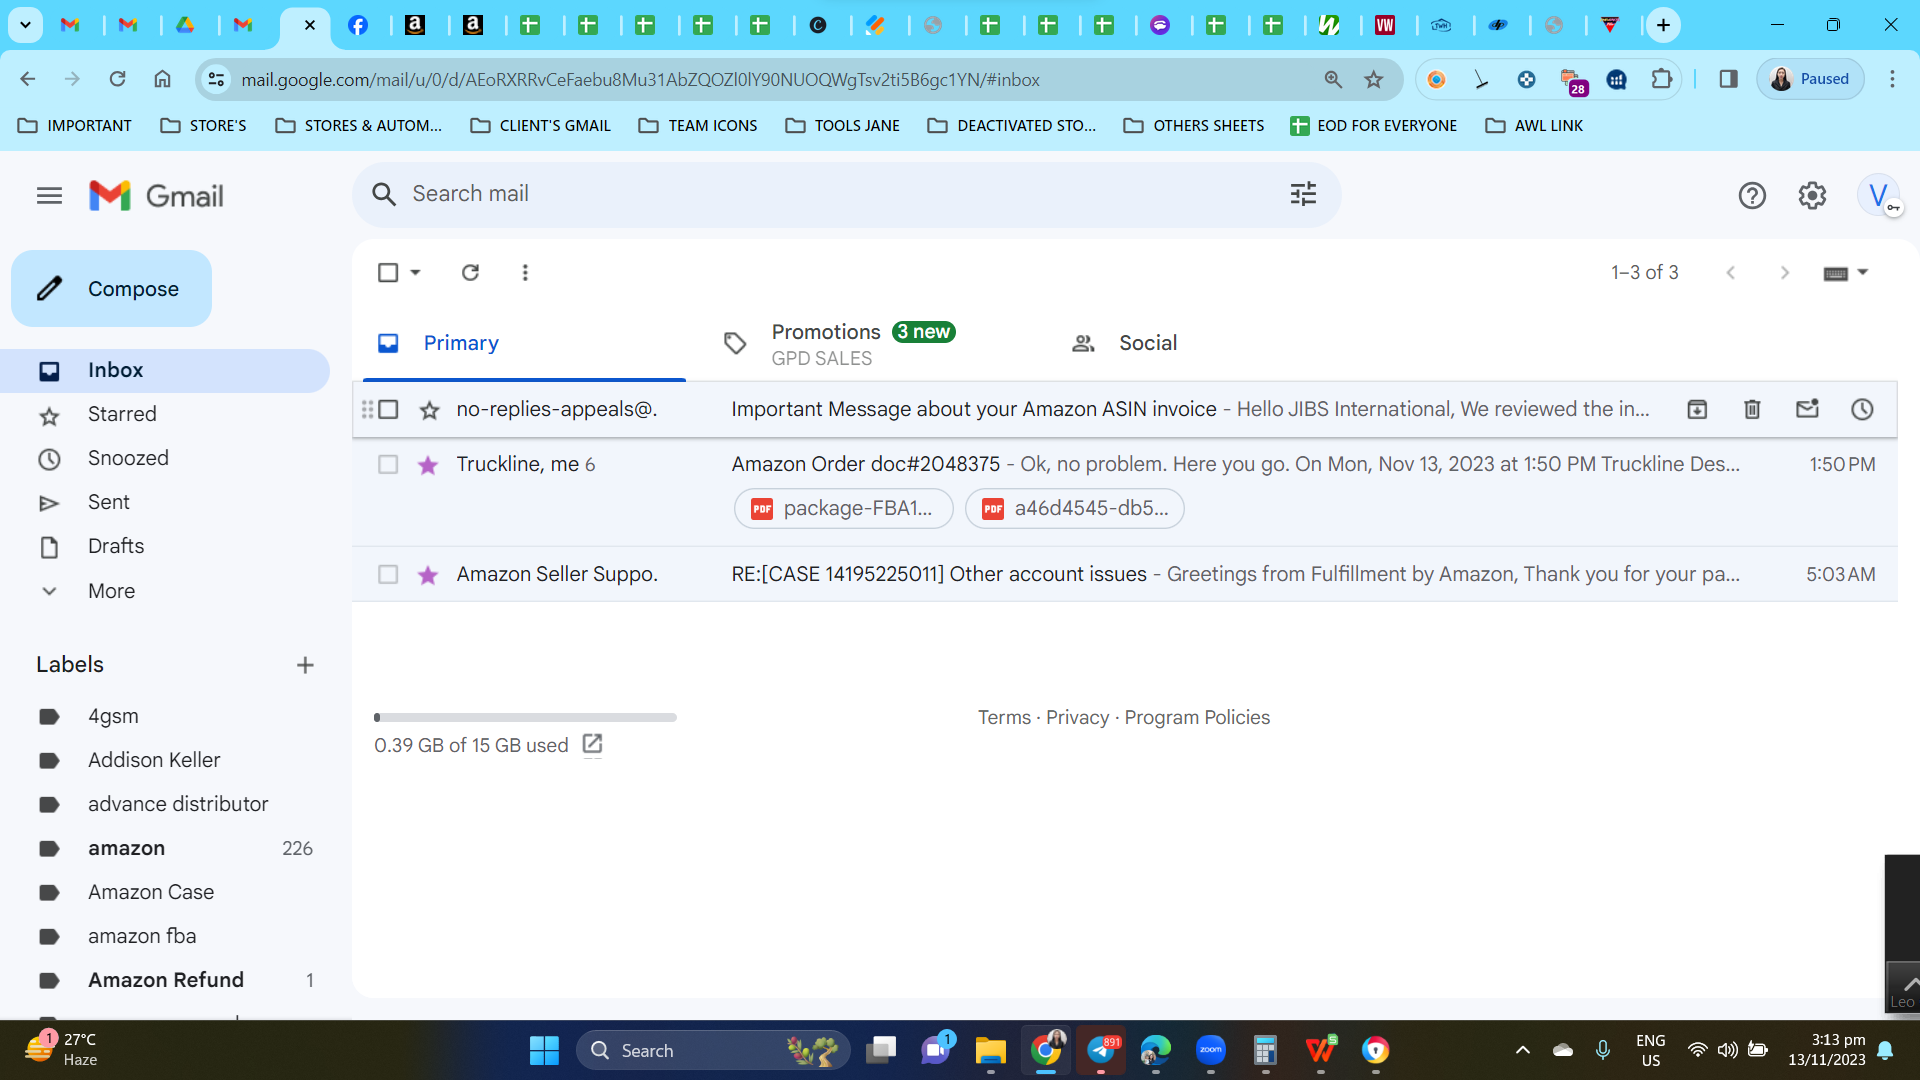Open the Gmail account avatar
The width and height of the screenshot is (1920, 1080).
coord(1878,196)
